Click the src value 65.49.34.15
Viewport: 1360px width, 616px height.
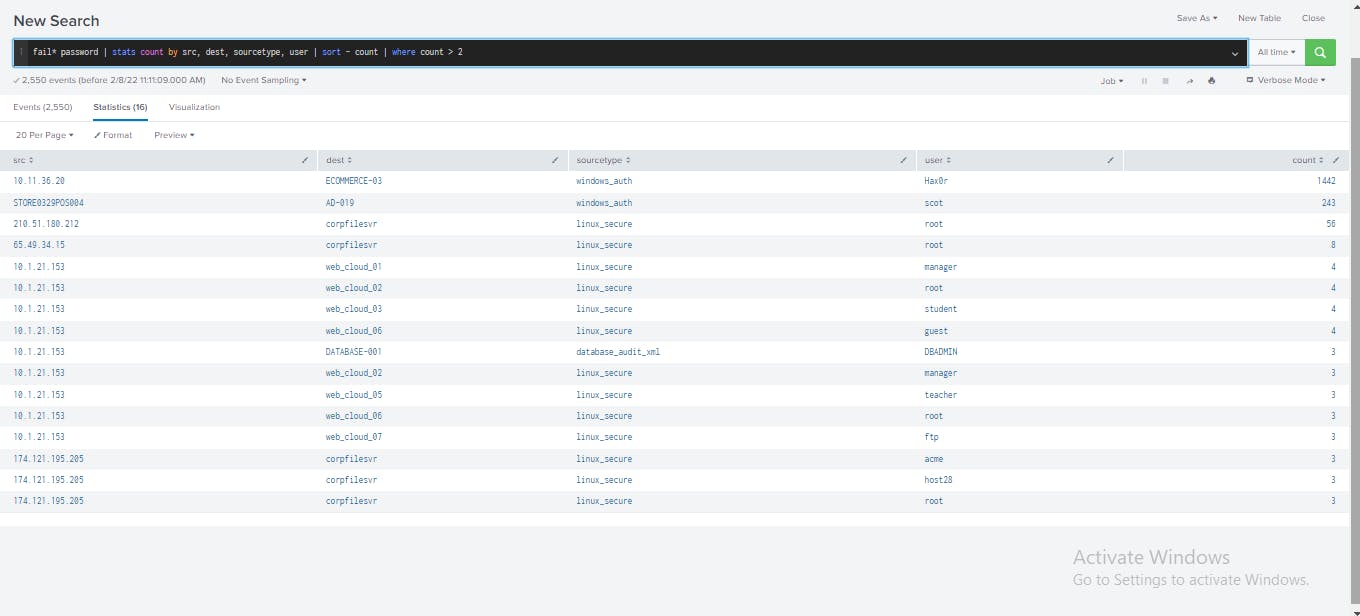point(39,245)
